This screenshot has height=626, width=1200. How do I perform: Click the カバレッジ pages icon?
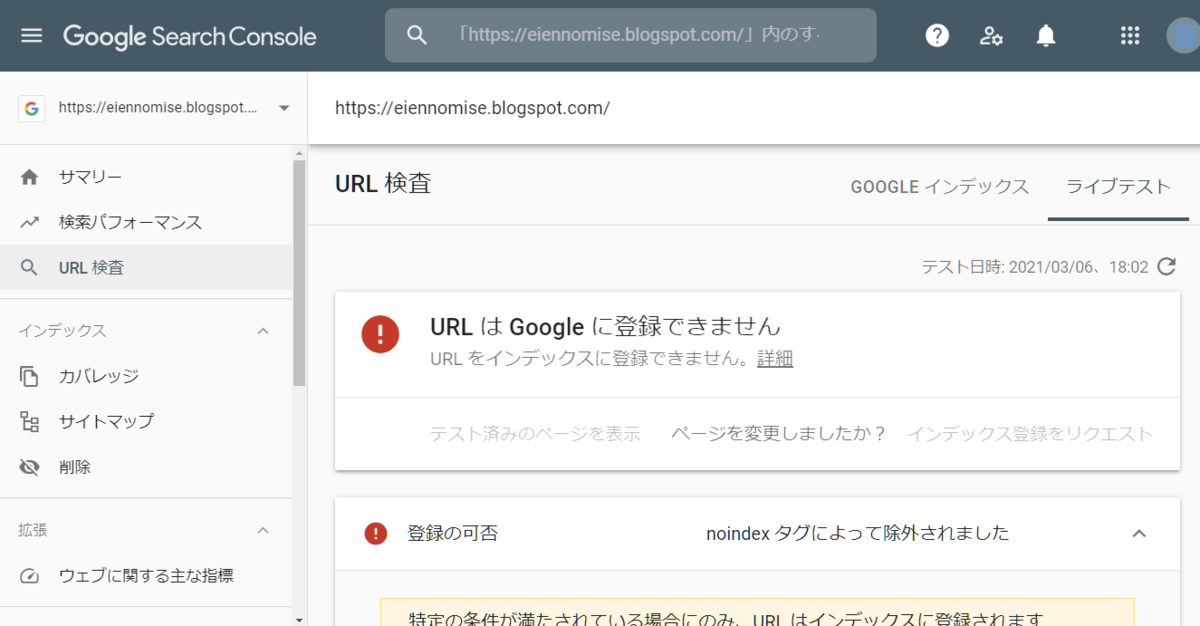tap(29, 376)
